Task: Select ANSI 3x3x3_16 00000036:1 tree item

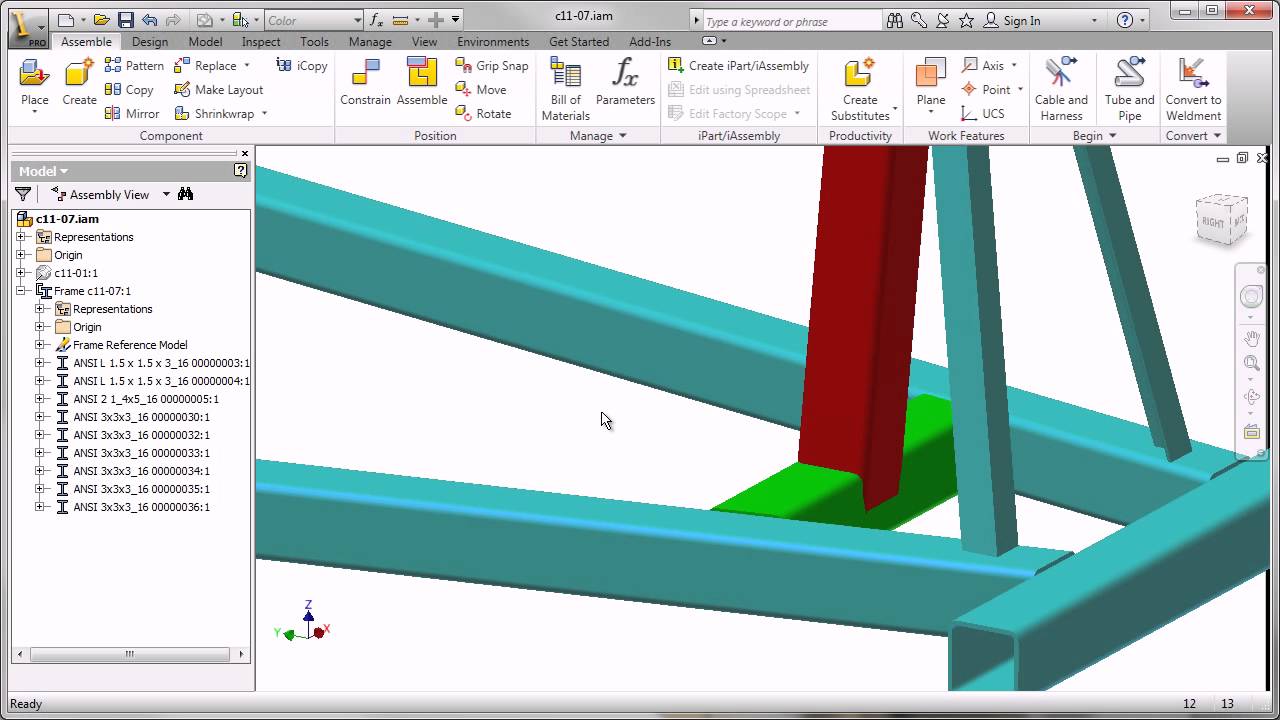Action: point(141,507)
